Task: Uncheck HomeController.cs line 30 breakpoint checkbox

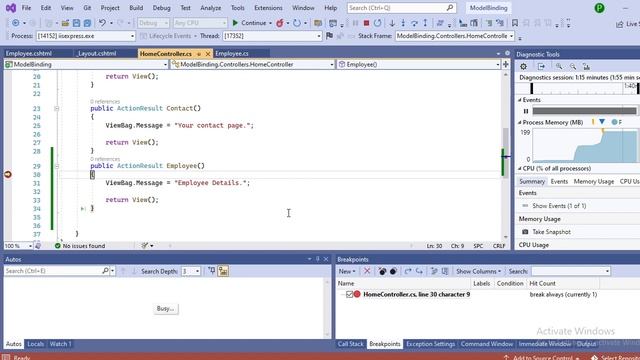Action: 349,294
